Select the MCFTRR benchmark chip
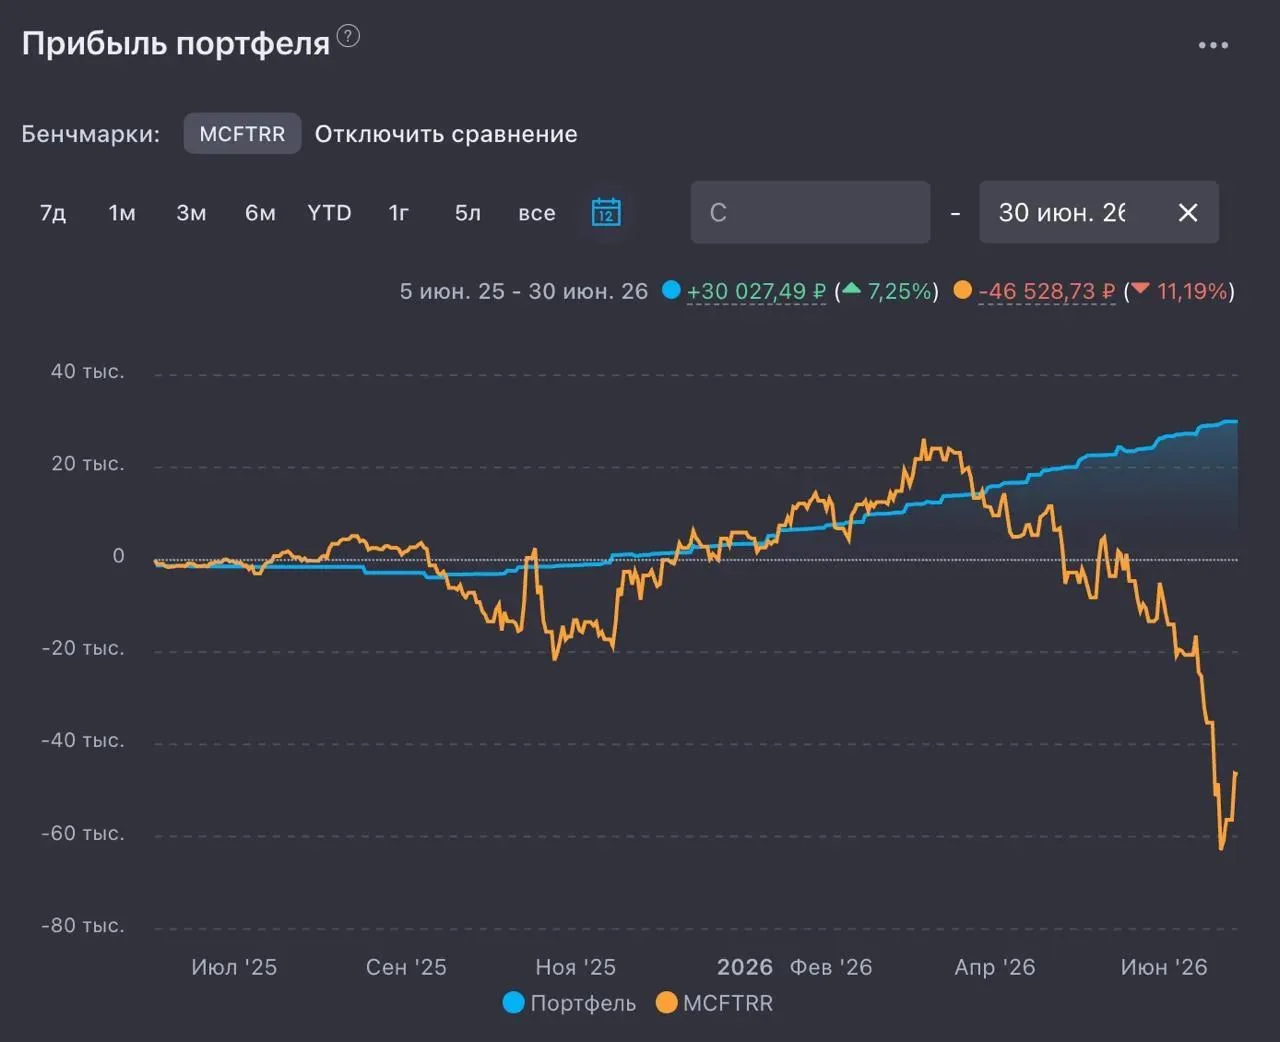The image size is (1280, 1042). (x=242, y=133)
